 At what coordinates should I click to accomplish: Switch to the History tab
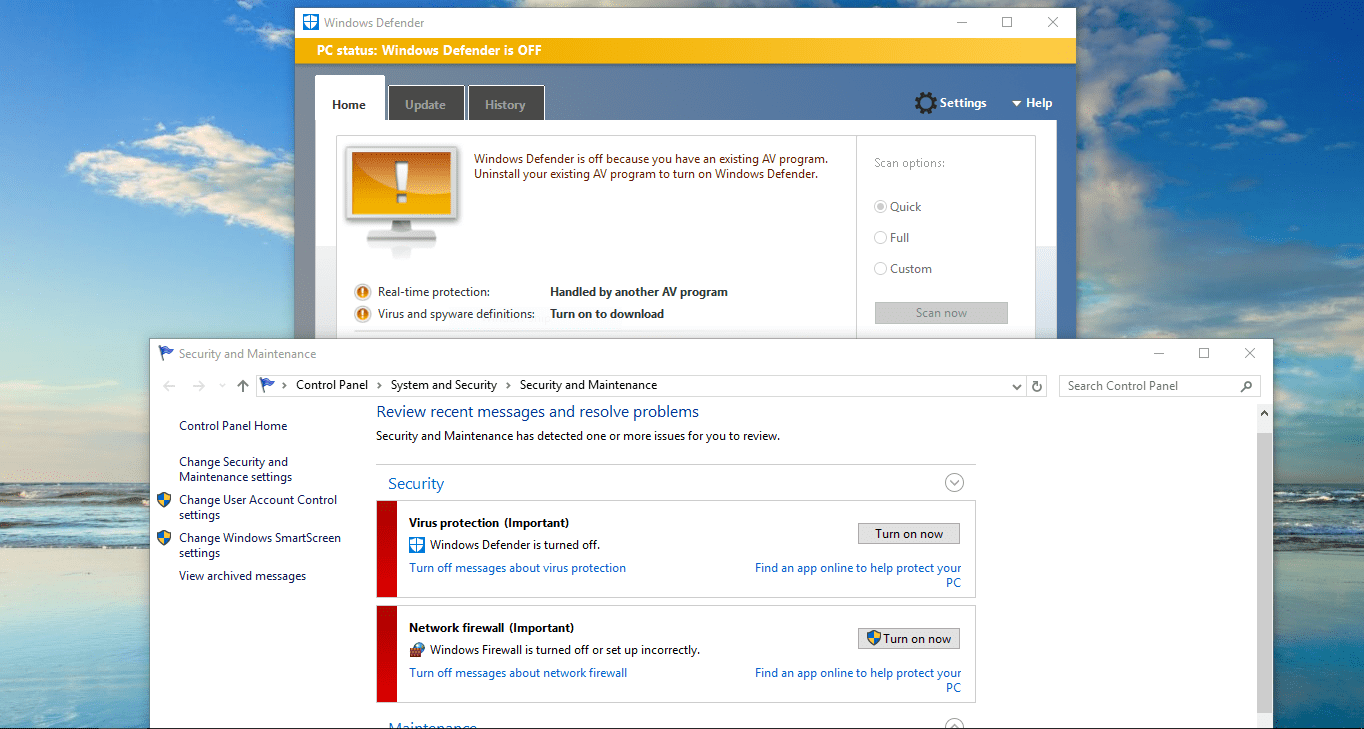pos(505,104)
